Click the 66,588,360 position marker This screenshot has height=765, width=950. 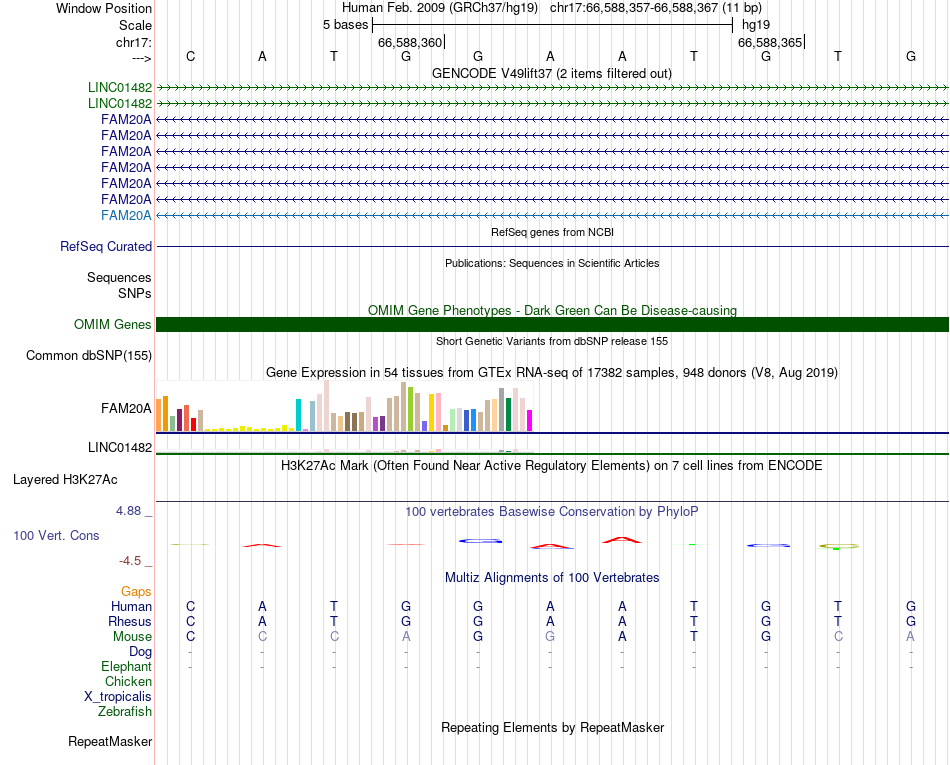(x=410, y=42)
